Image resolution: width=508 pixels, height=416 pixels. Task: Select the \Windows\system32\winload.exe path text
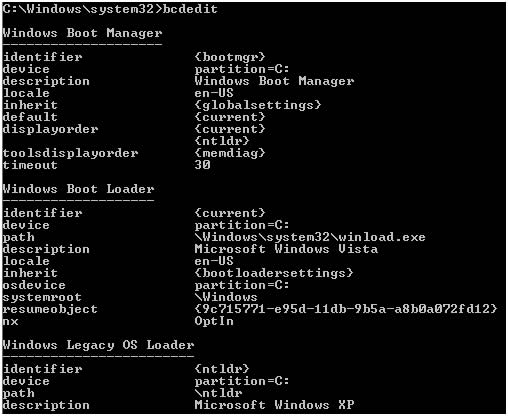(x=310, y=237)
